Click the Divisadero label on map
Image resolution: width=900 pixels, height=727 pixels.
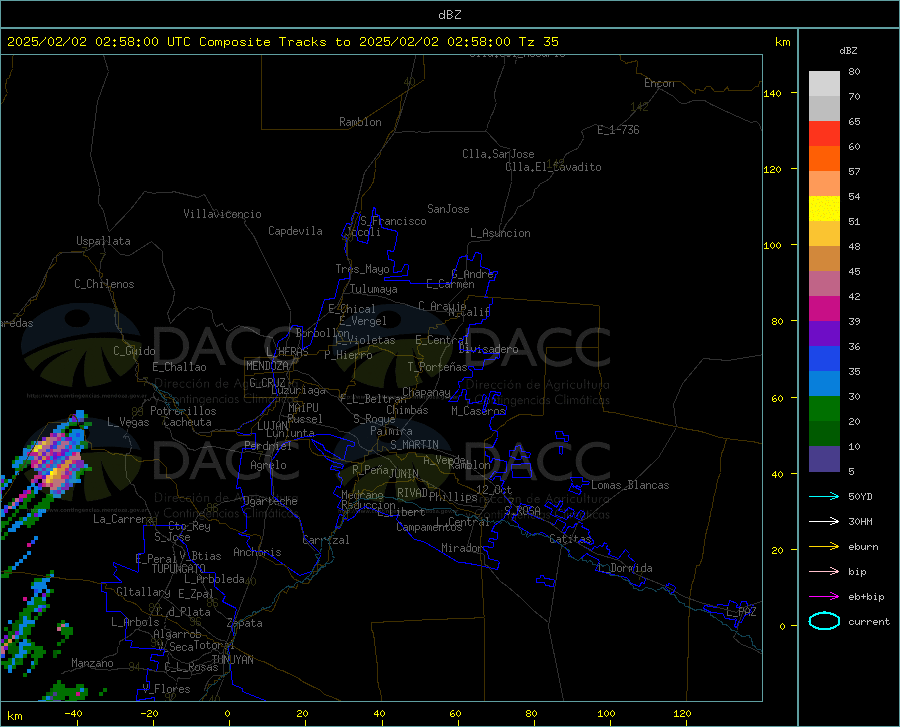pyautogui.click(x=488, y=349)
